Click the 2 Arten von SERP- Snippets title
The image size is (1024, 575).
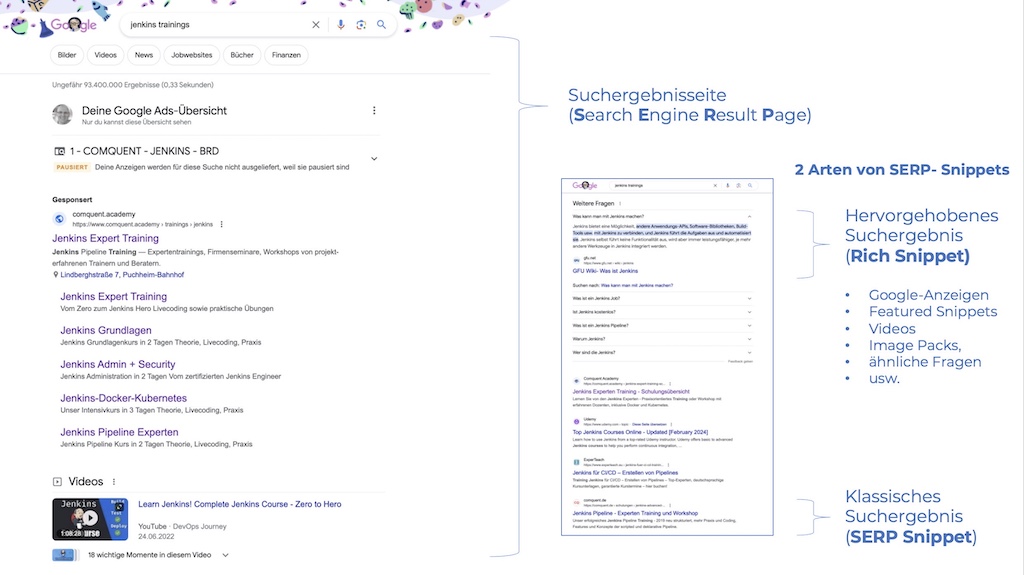pos(902,170)
